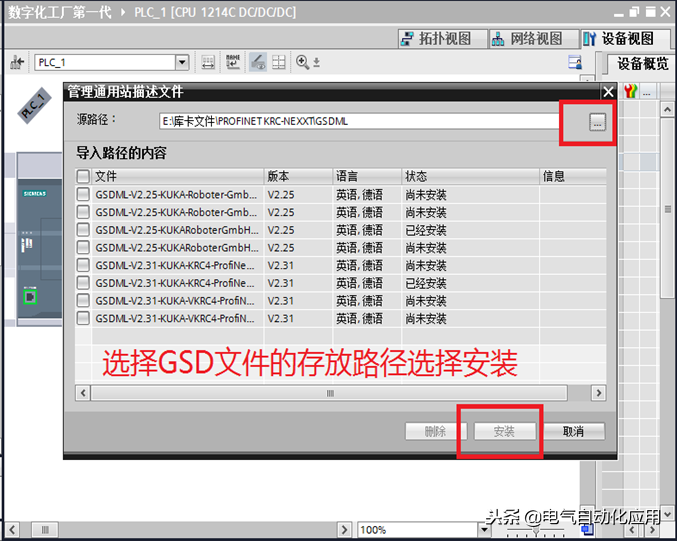677x541 pixels.
Task: Click the 导入路径的内容 heading
Action: click(x=121, y=153)
